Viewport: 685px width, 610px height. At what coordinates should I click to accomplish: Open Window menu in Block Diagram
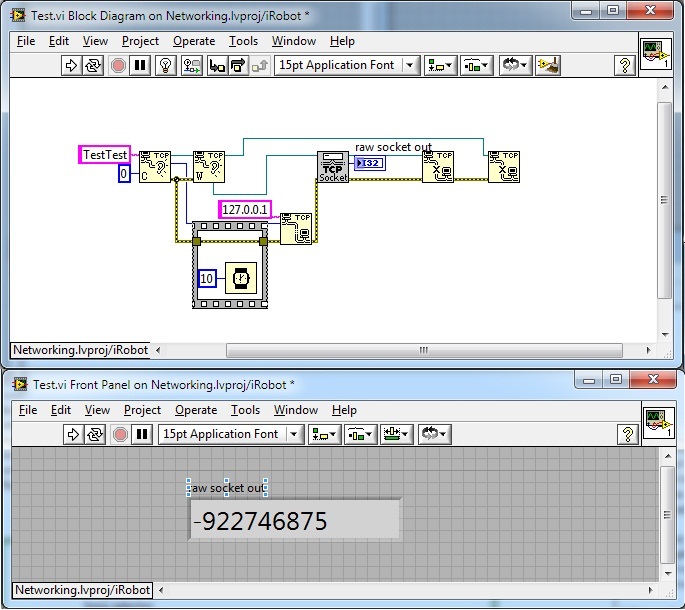coord(294,41)
